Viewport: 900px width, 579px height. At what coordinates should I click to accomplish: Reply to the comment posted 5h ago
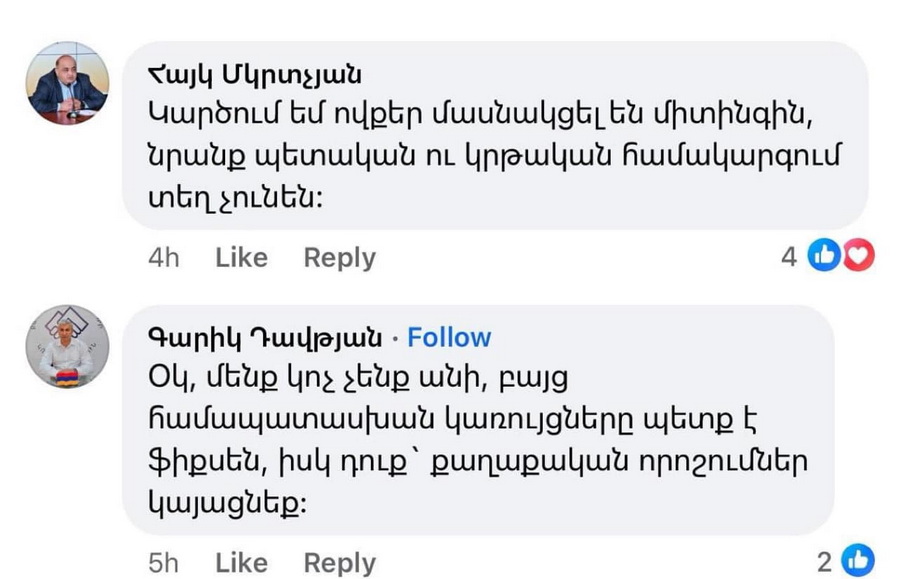point(339,562)
